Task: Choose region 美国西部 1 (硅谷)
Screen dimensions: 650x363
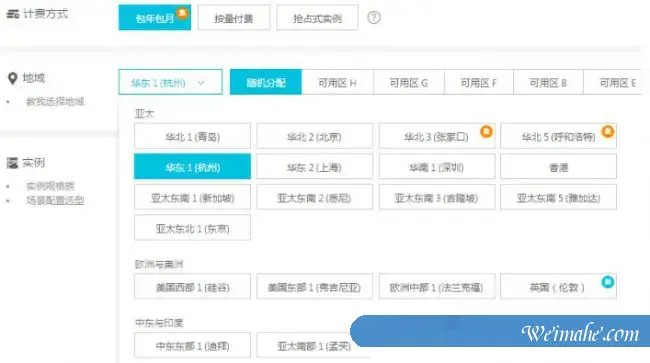Action: [x=192, y=286]
